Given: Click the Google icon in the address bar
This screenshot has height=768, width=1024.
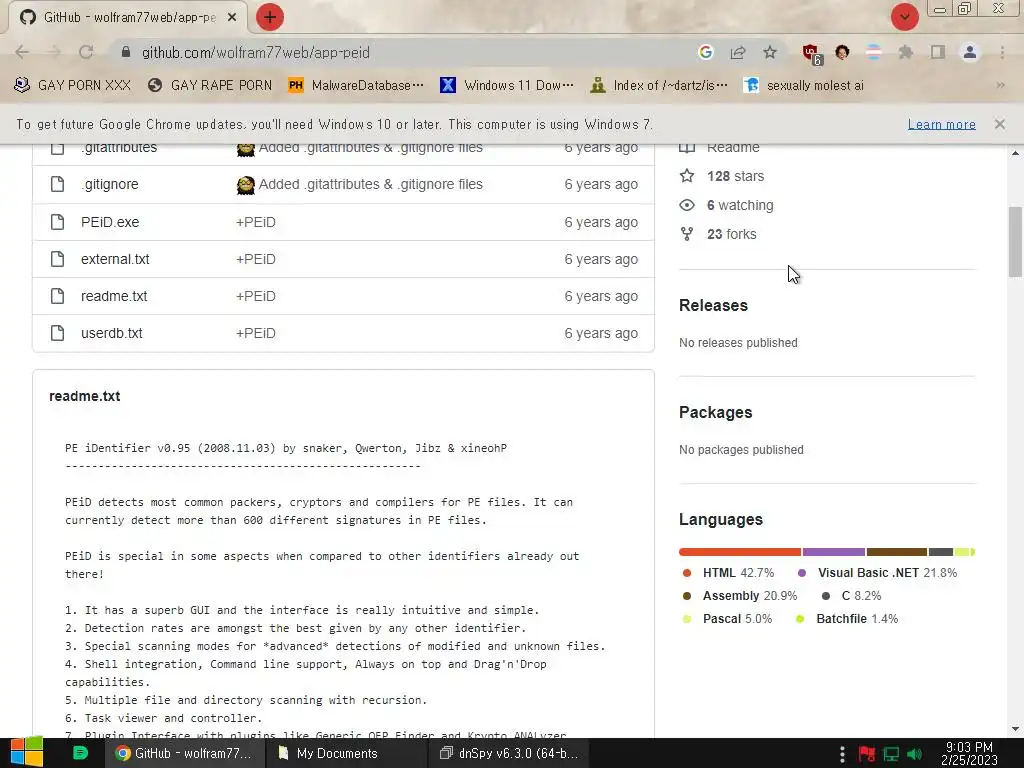Looking at the screenshot, I should tap(705, 52).
